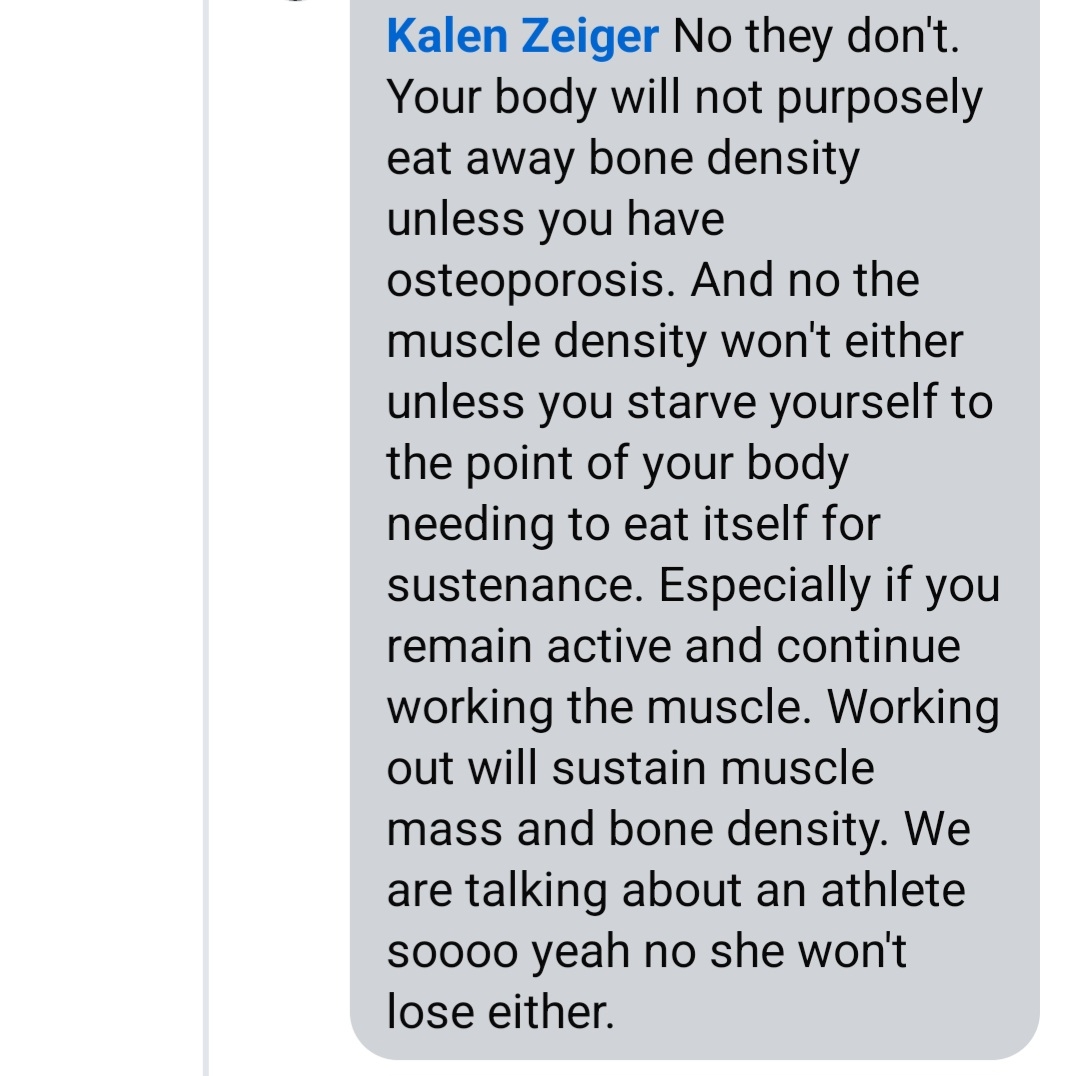Open Kalen Zeiger's profile link
Screen dimensions: 1076x1076
tap(522, 38)
